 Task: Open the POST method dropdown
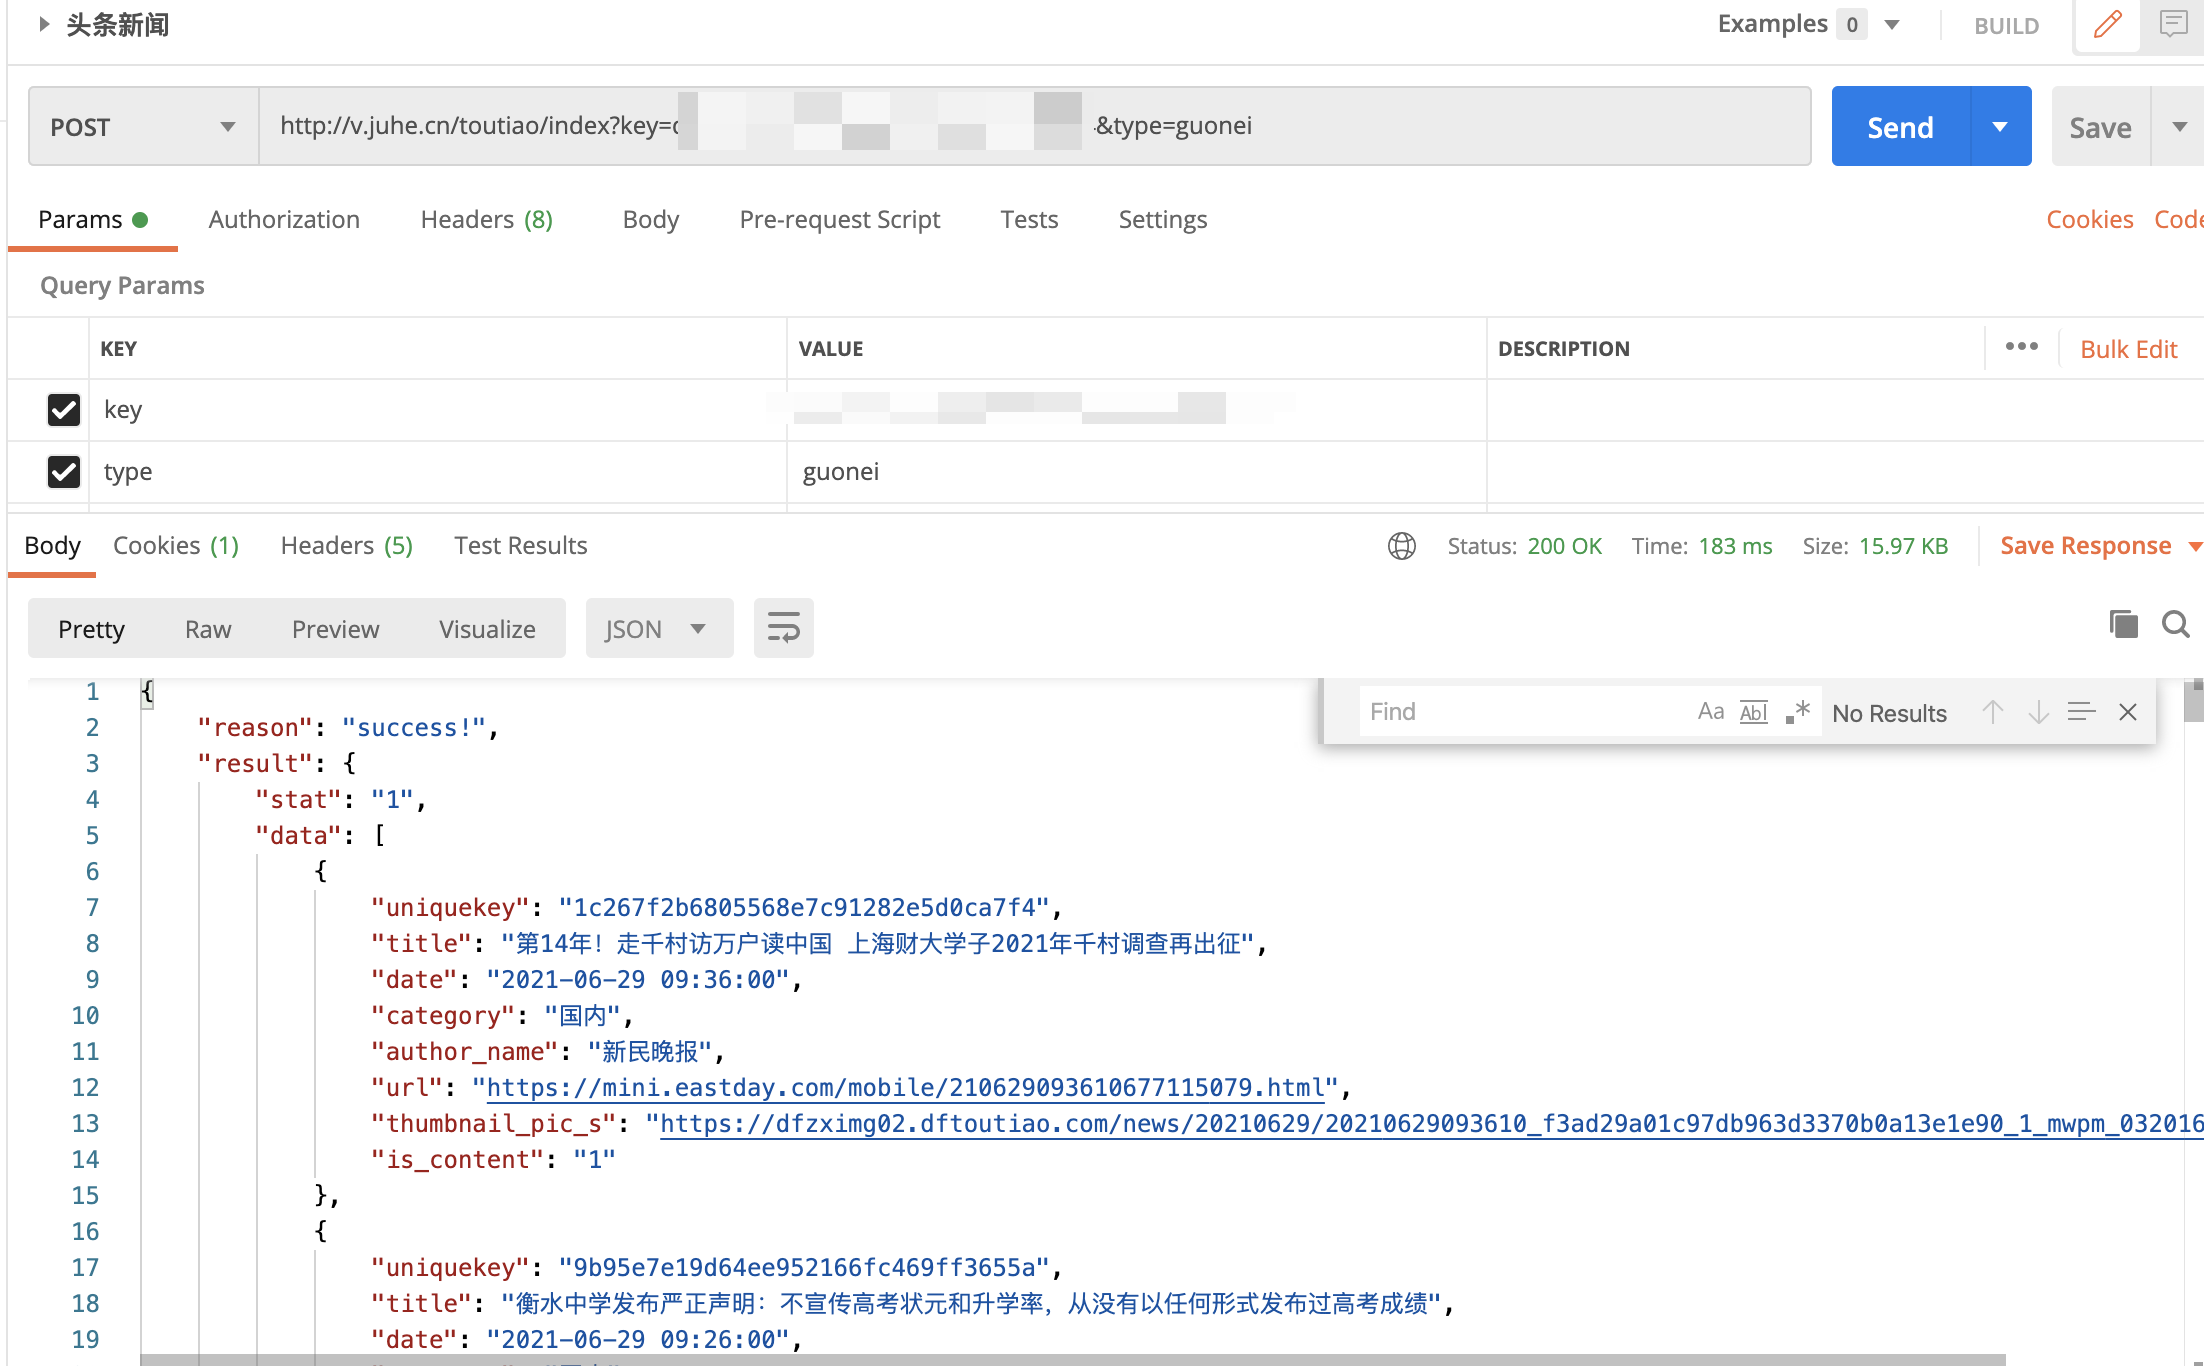pyautogui.click(x=143, y=127)
